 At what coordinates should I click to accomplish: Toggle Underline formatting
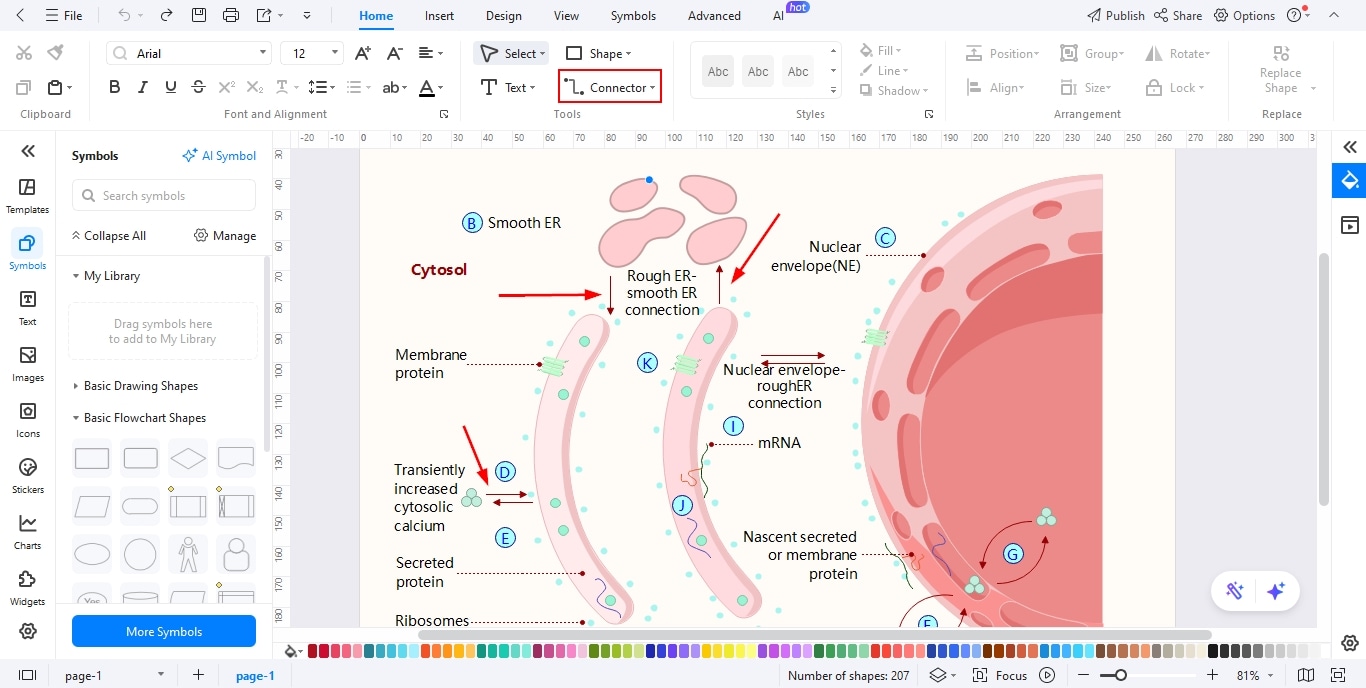pyautogui.click(x=170, y=88)
